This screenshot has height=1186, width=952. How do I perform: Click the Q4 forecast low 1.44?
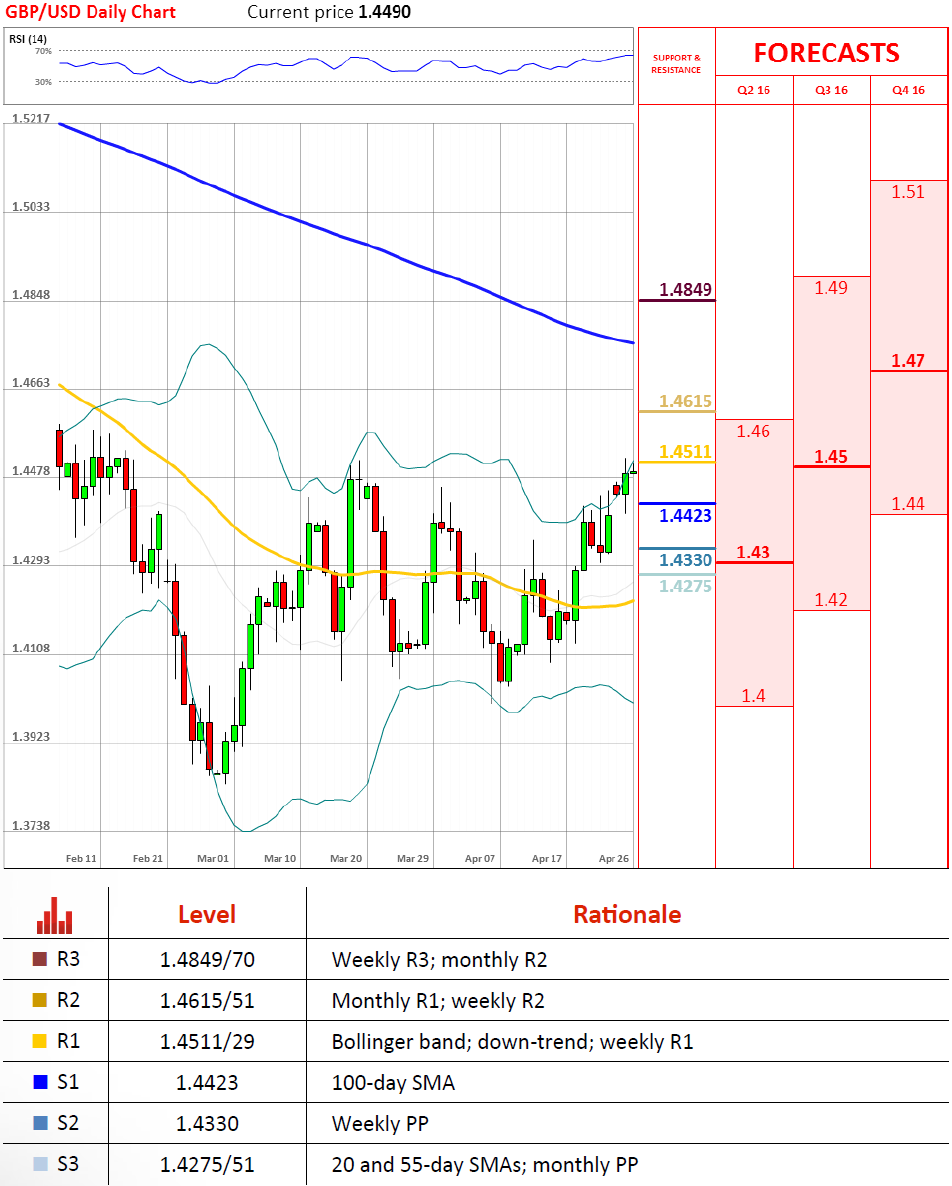[x=907, y=504]
